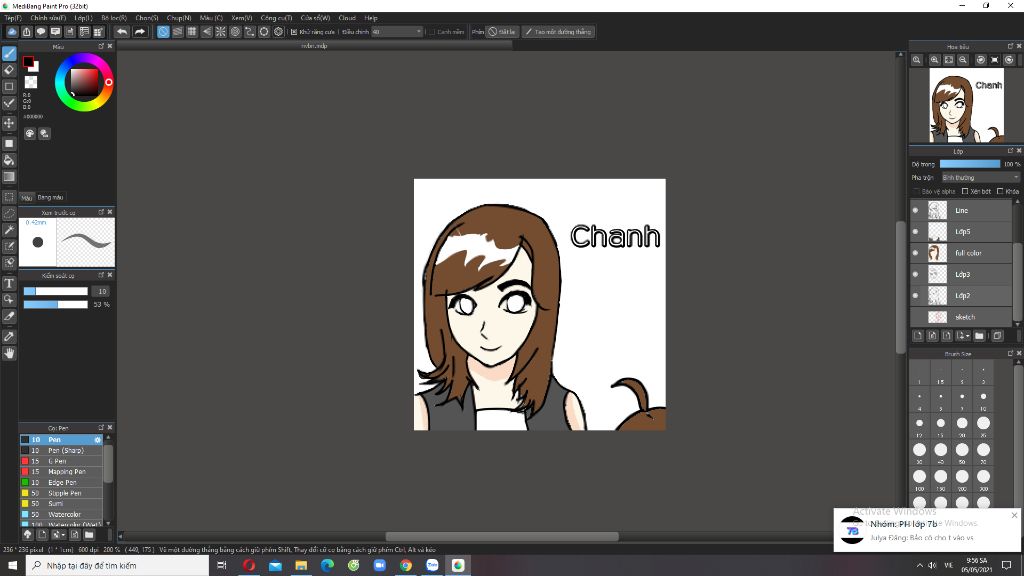Open the Pha trộn blend mode dropdown
Viewport: 1024px width, 576px height.
point(980,178)
